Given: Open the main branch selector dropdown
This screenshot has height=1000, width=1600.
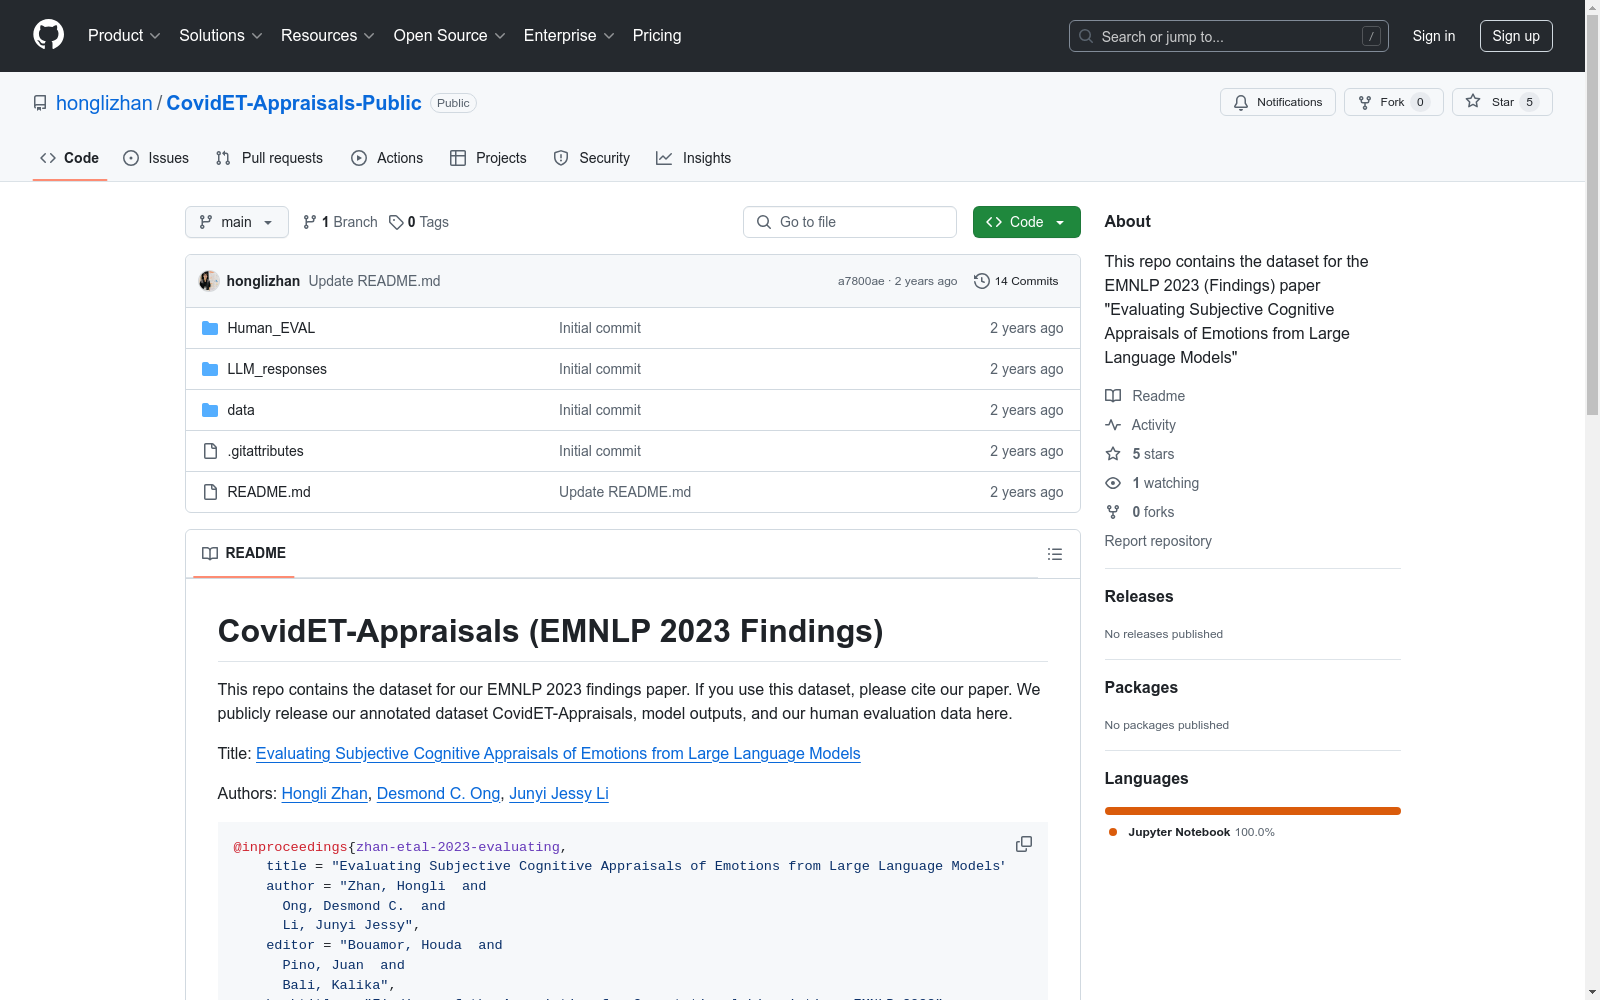Looking at the screenshot, I should pyautogui.click(x=237, y=222).
